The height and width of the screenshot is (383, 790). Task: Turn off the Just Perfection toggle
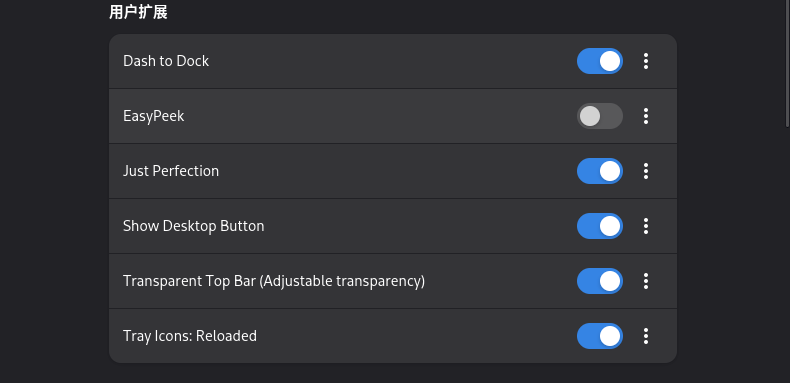tap(600, 171)
